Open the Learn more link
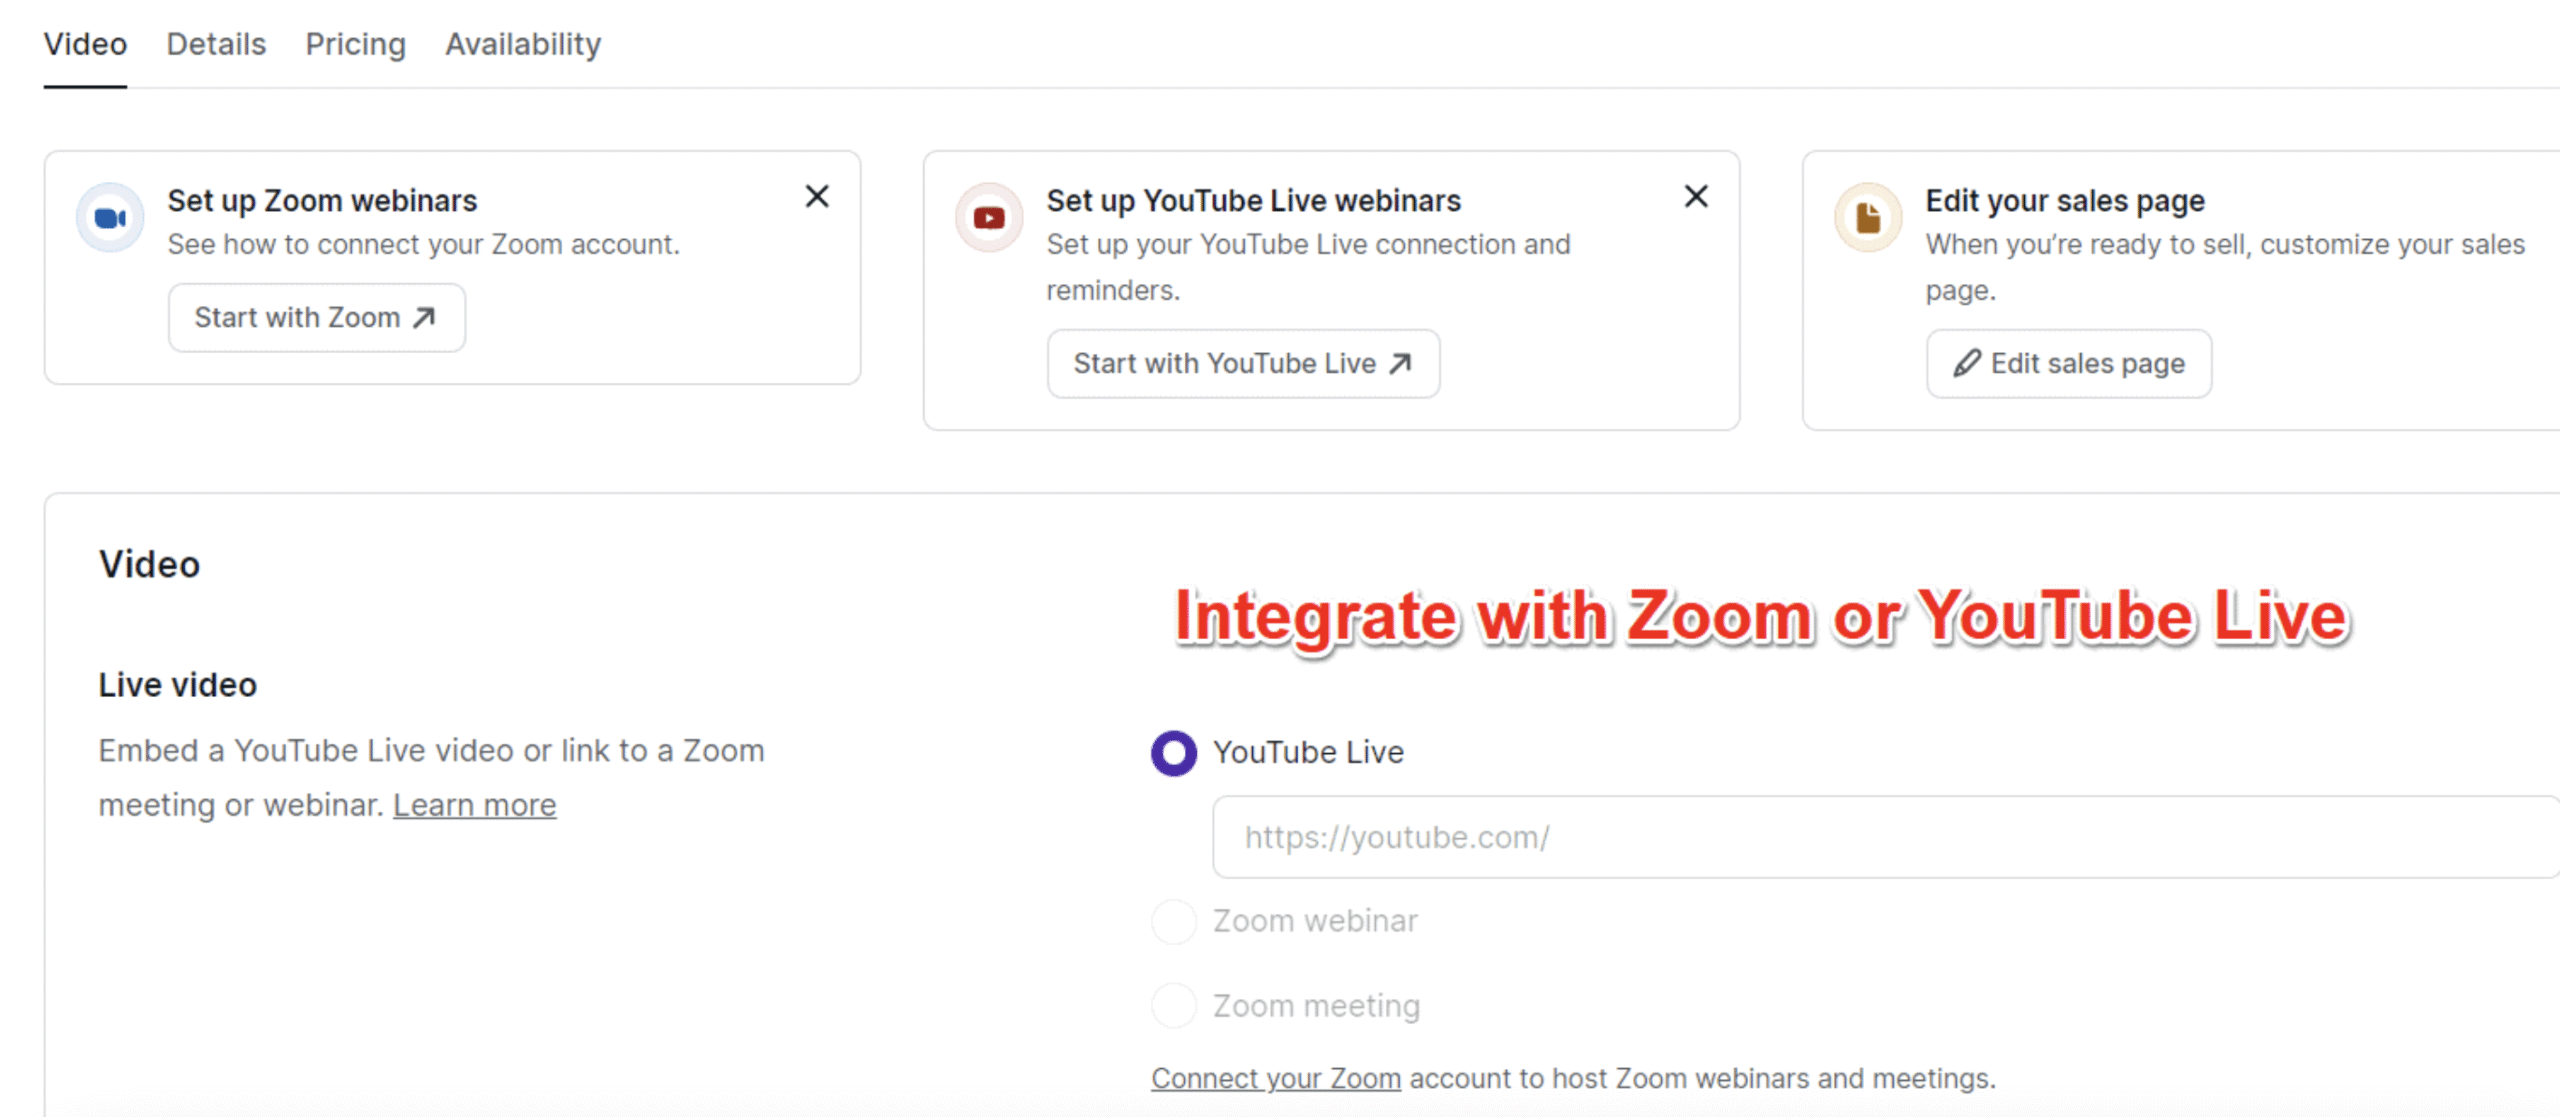This screenshot has width=2560, height=1117. [475, 804]
